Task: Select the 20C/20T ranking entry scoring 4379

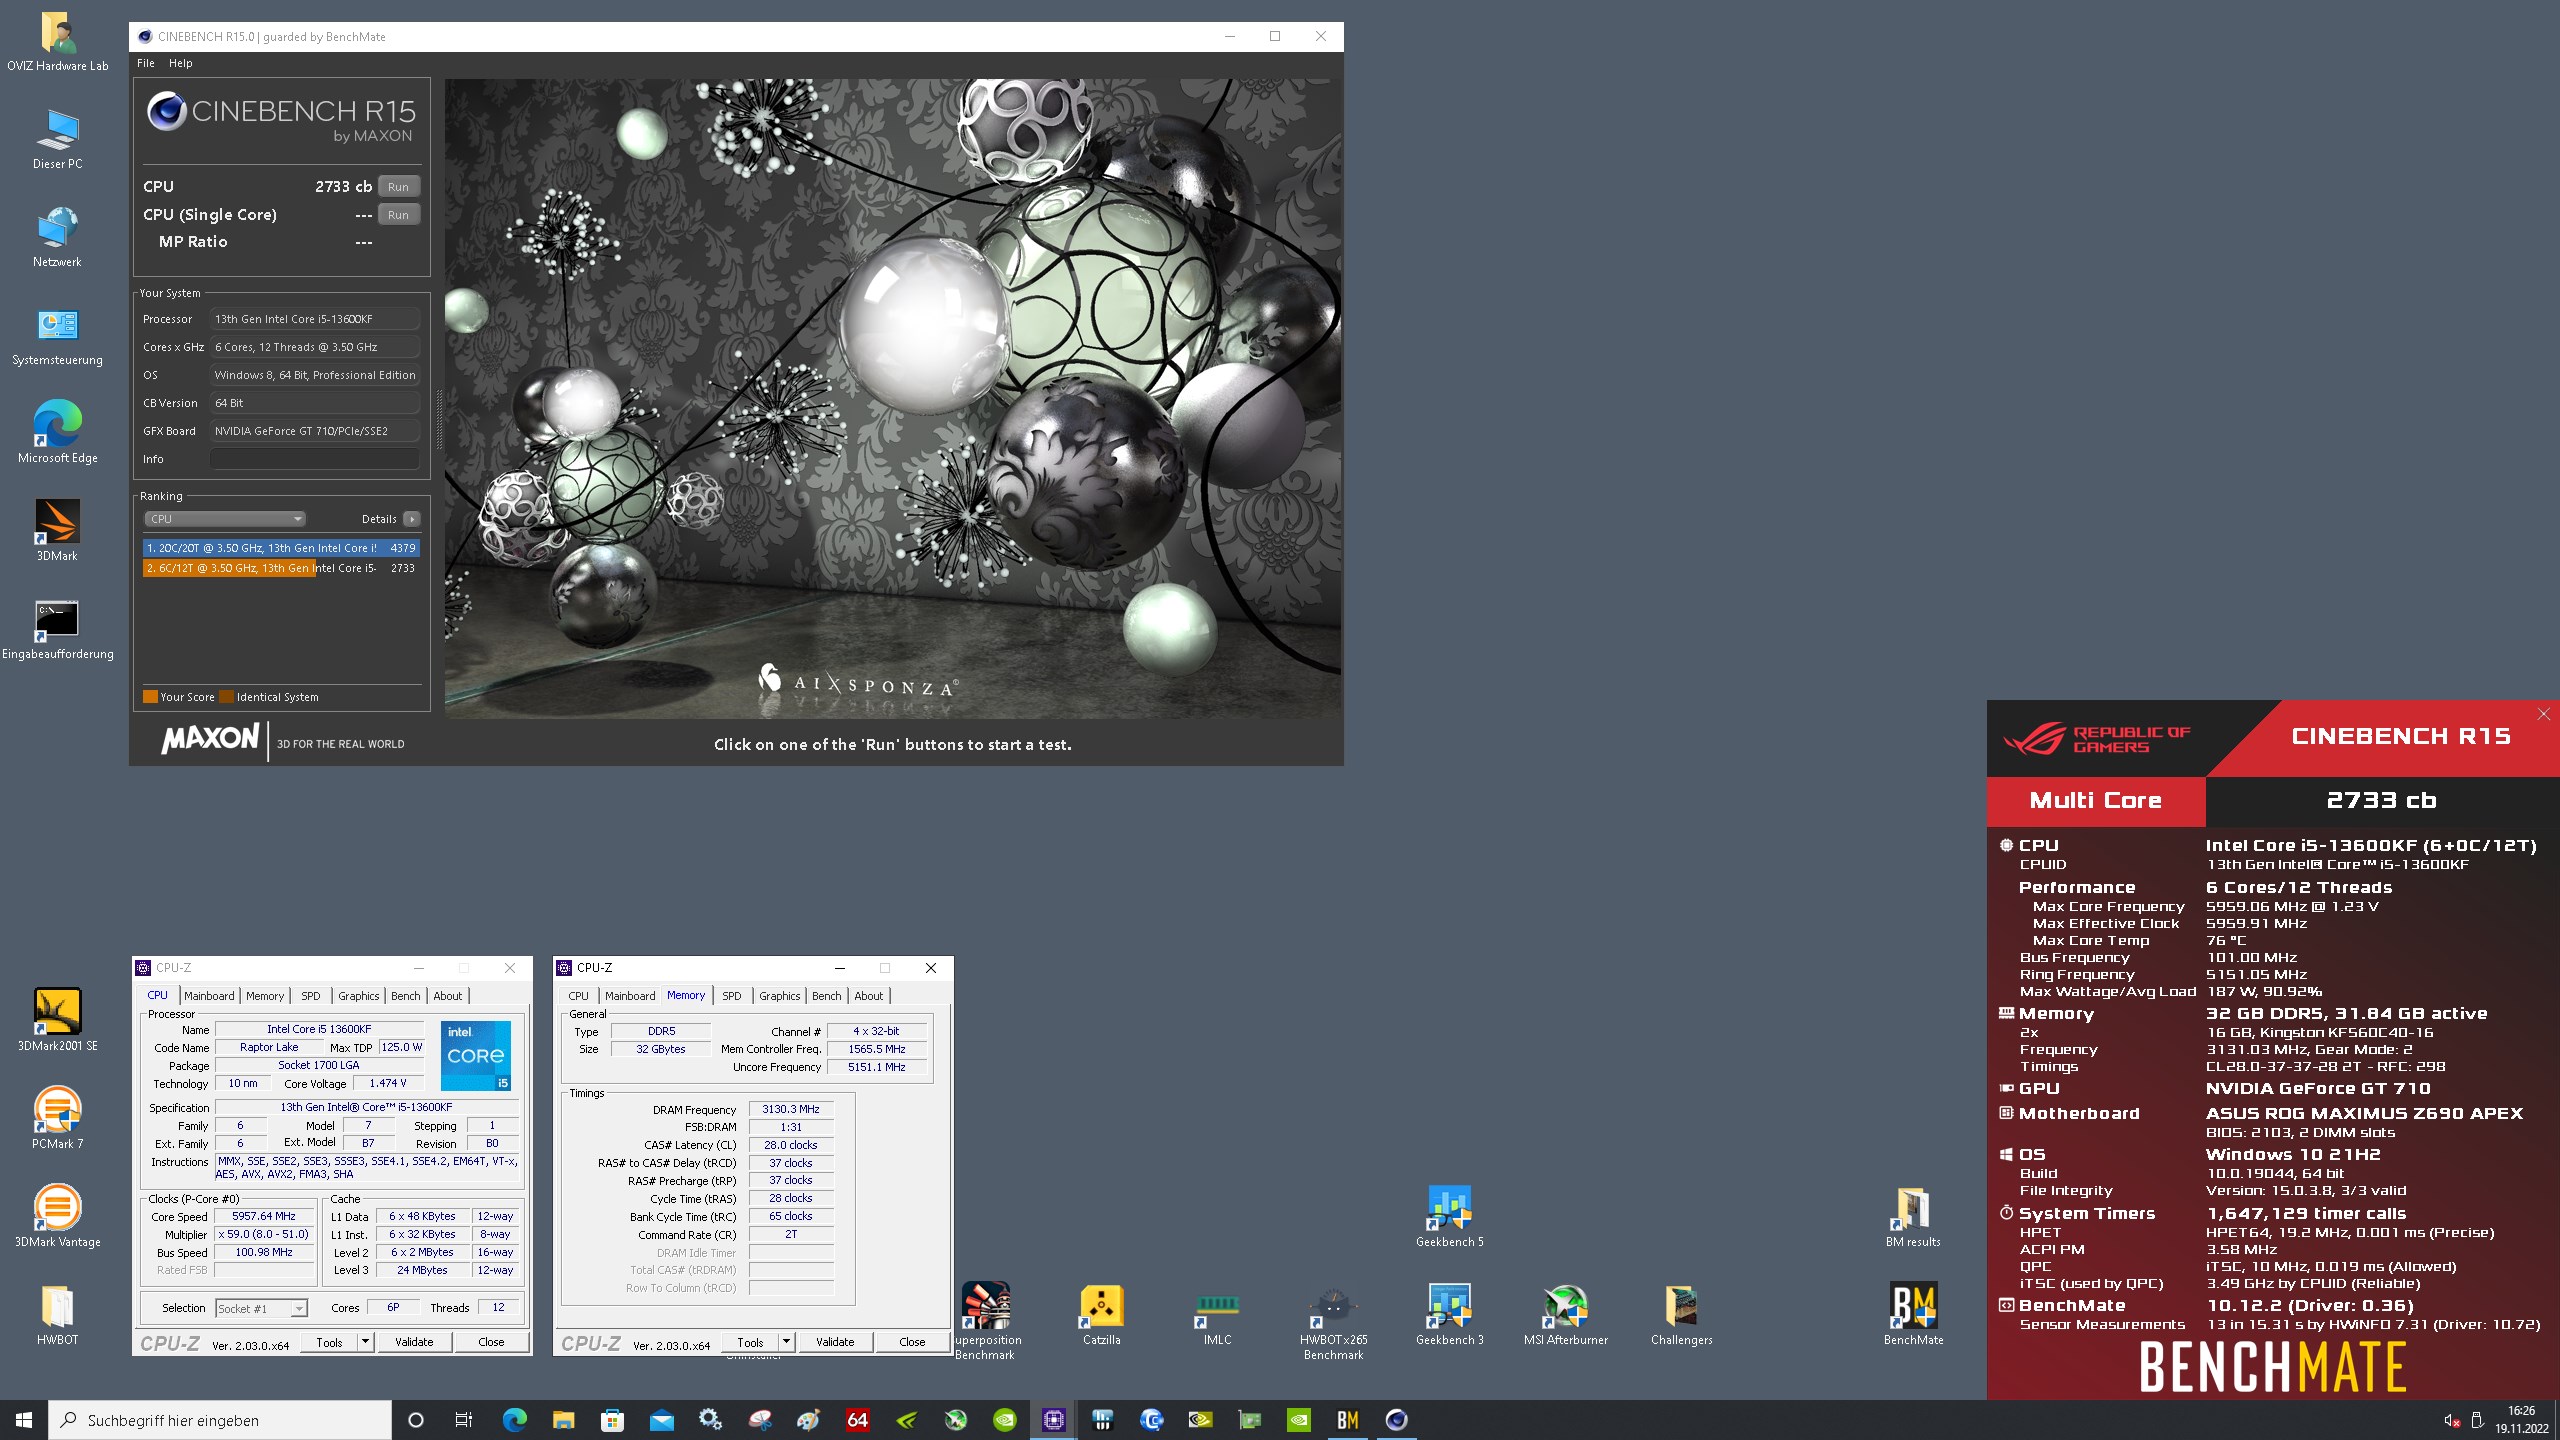Action: tap(281, 548)
